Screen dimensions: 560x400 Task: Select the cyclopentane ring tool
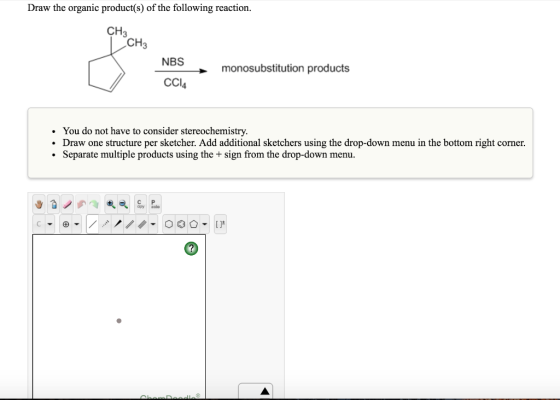tap(193, 224)
